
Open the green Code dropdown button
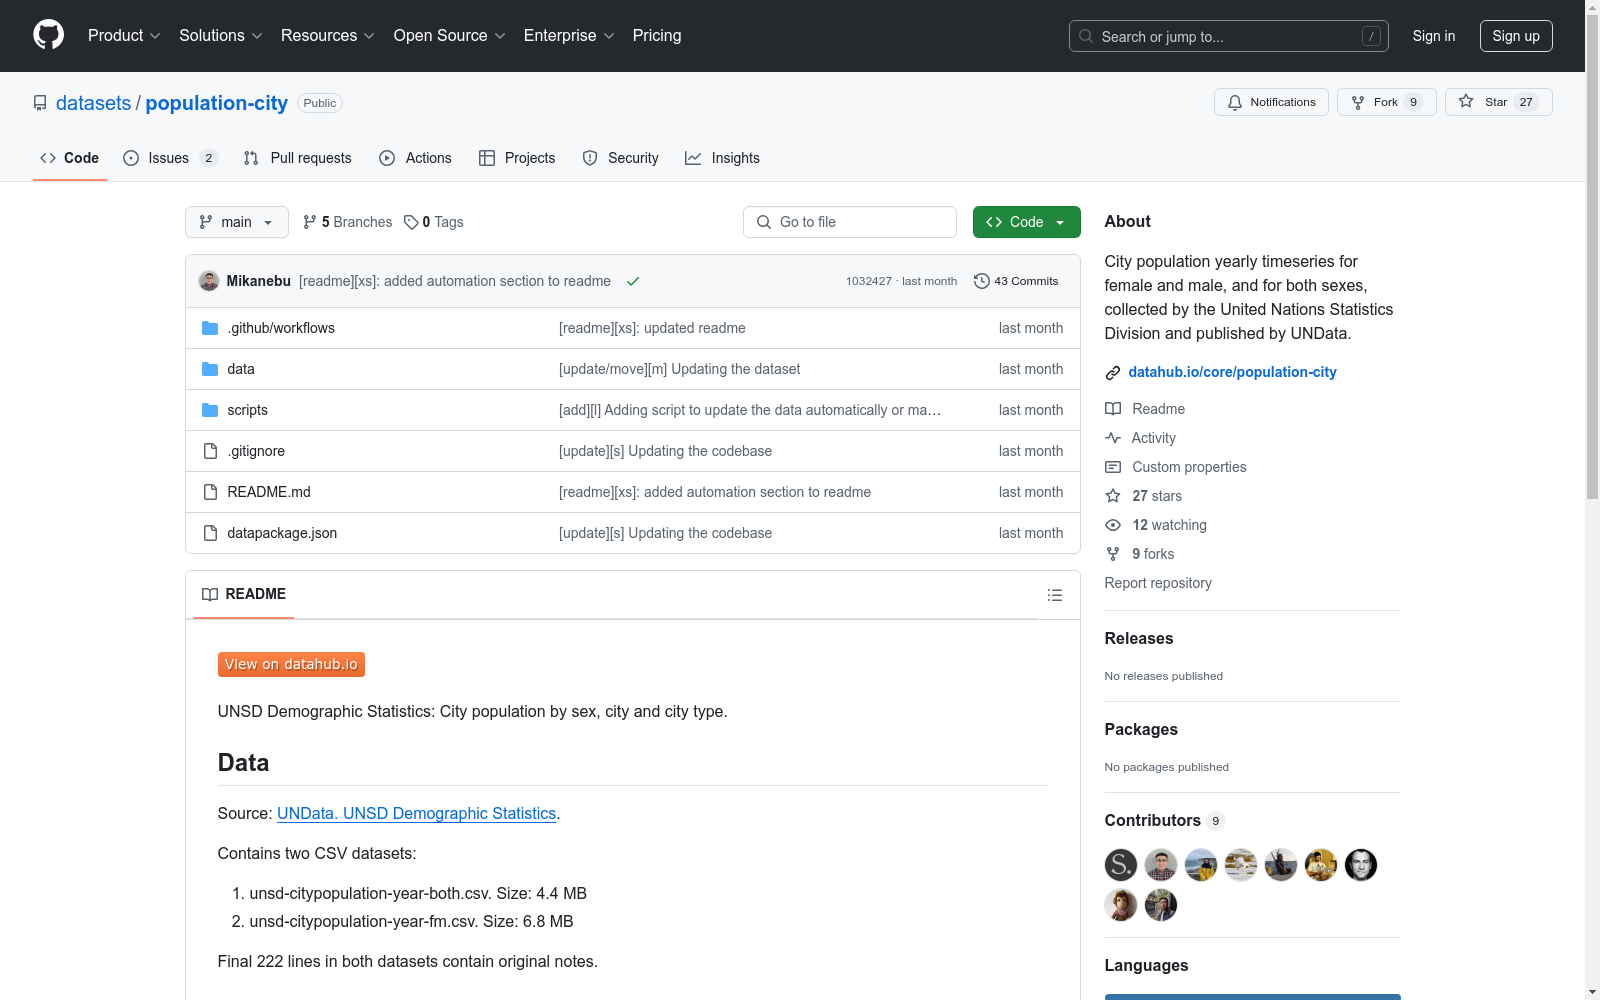[1026, 222]
